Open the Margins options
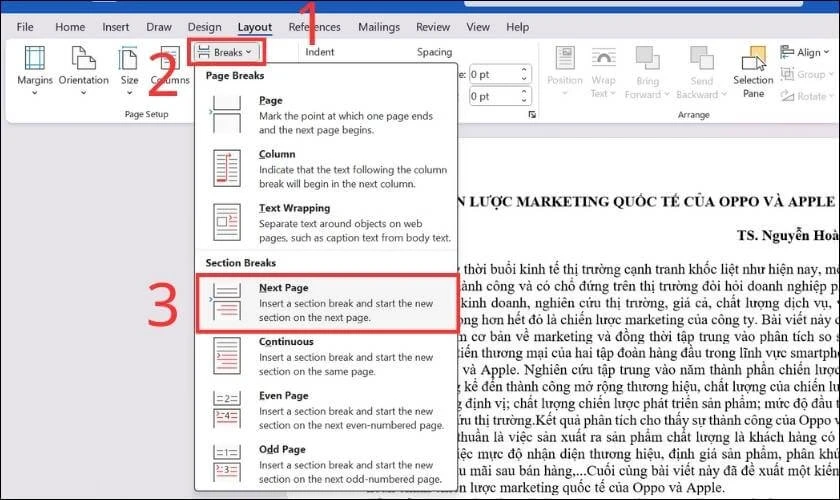This screenshot has width=840, height=500. point(35,70)
